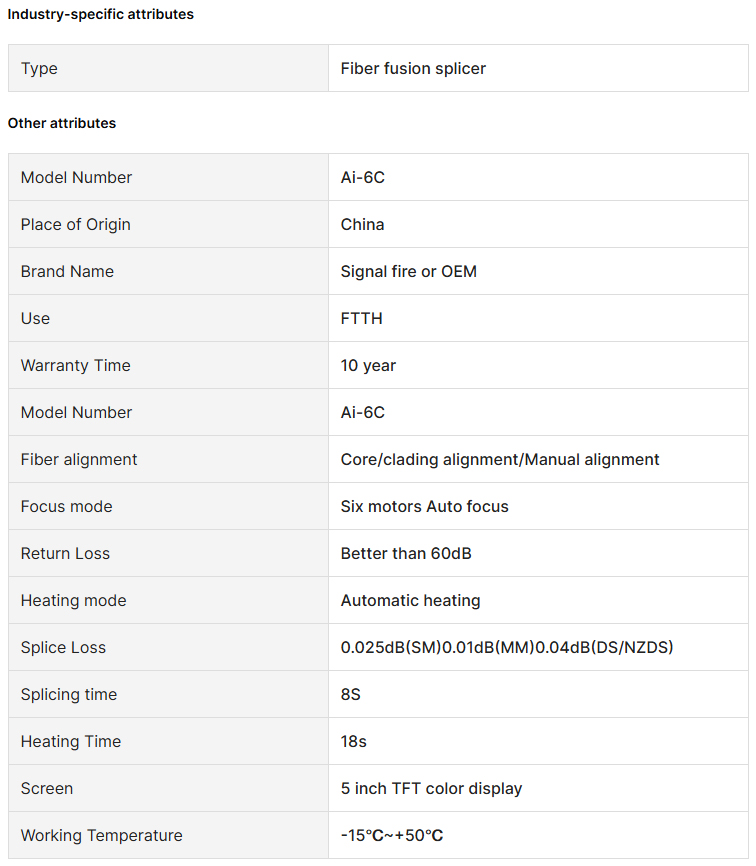Image resolution: width=756 pixels, height=866 pixels.
Task: Select the Splice Loss value text
Action: (507, 647)
